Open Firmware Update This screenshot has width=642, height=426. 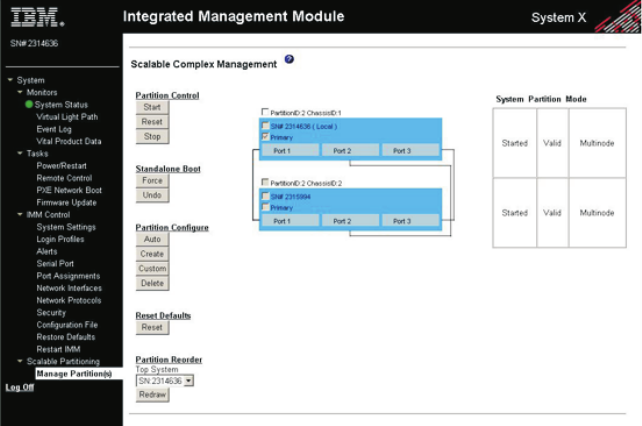[66, 203]
